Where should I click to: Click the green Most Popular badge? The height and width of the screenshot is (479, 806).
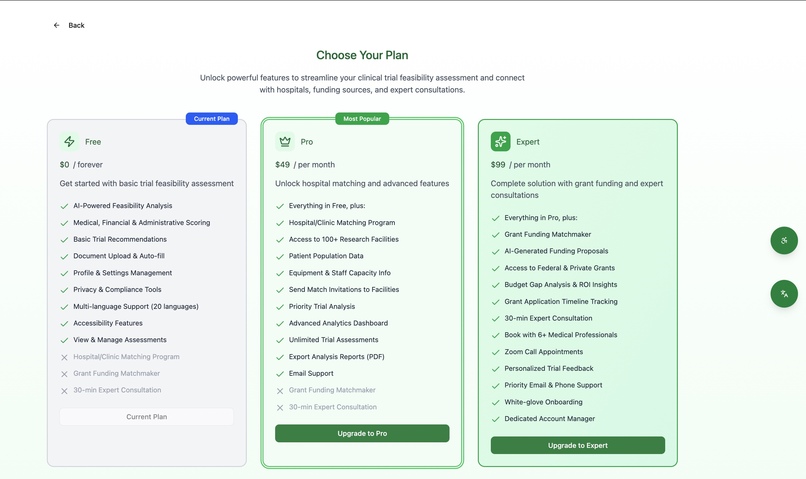pyautogui.click(x=362, y=119)
